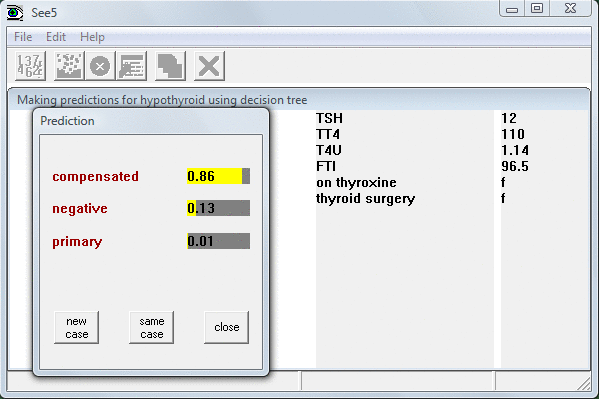
Task: Select the TSH value 12
Action: coord(509,118)
